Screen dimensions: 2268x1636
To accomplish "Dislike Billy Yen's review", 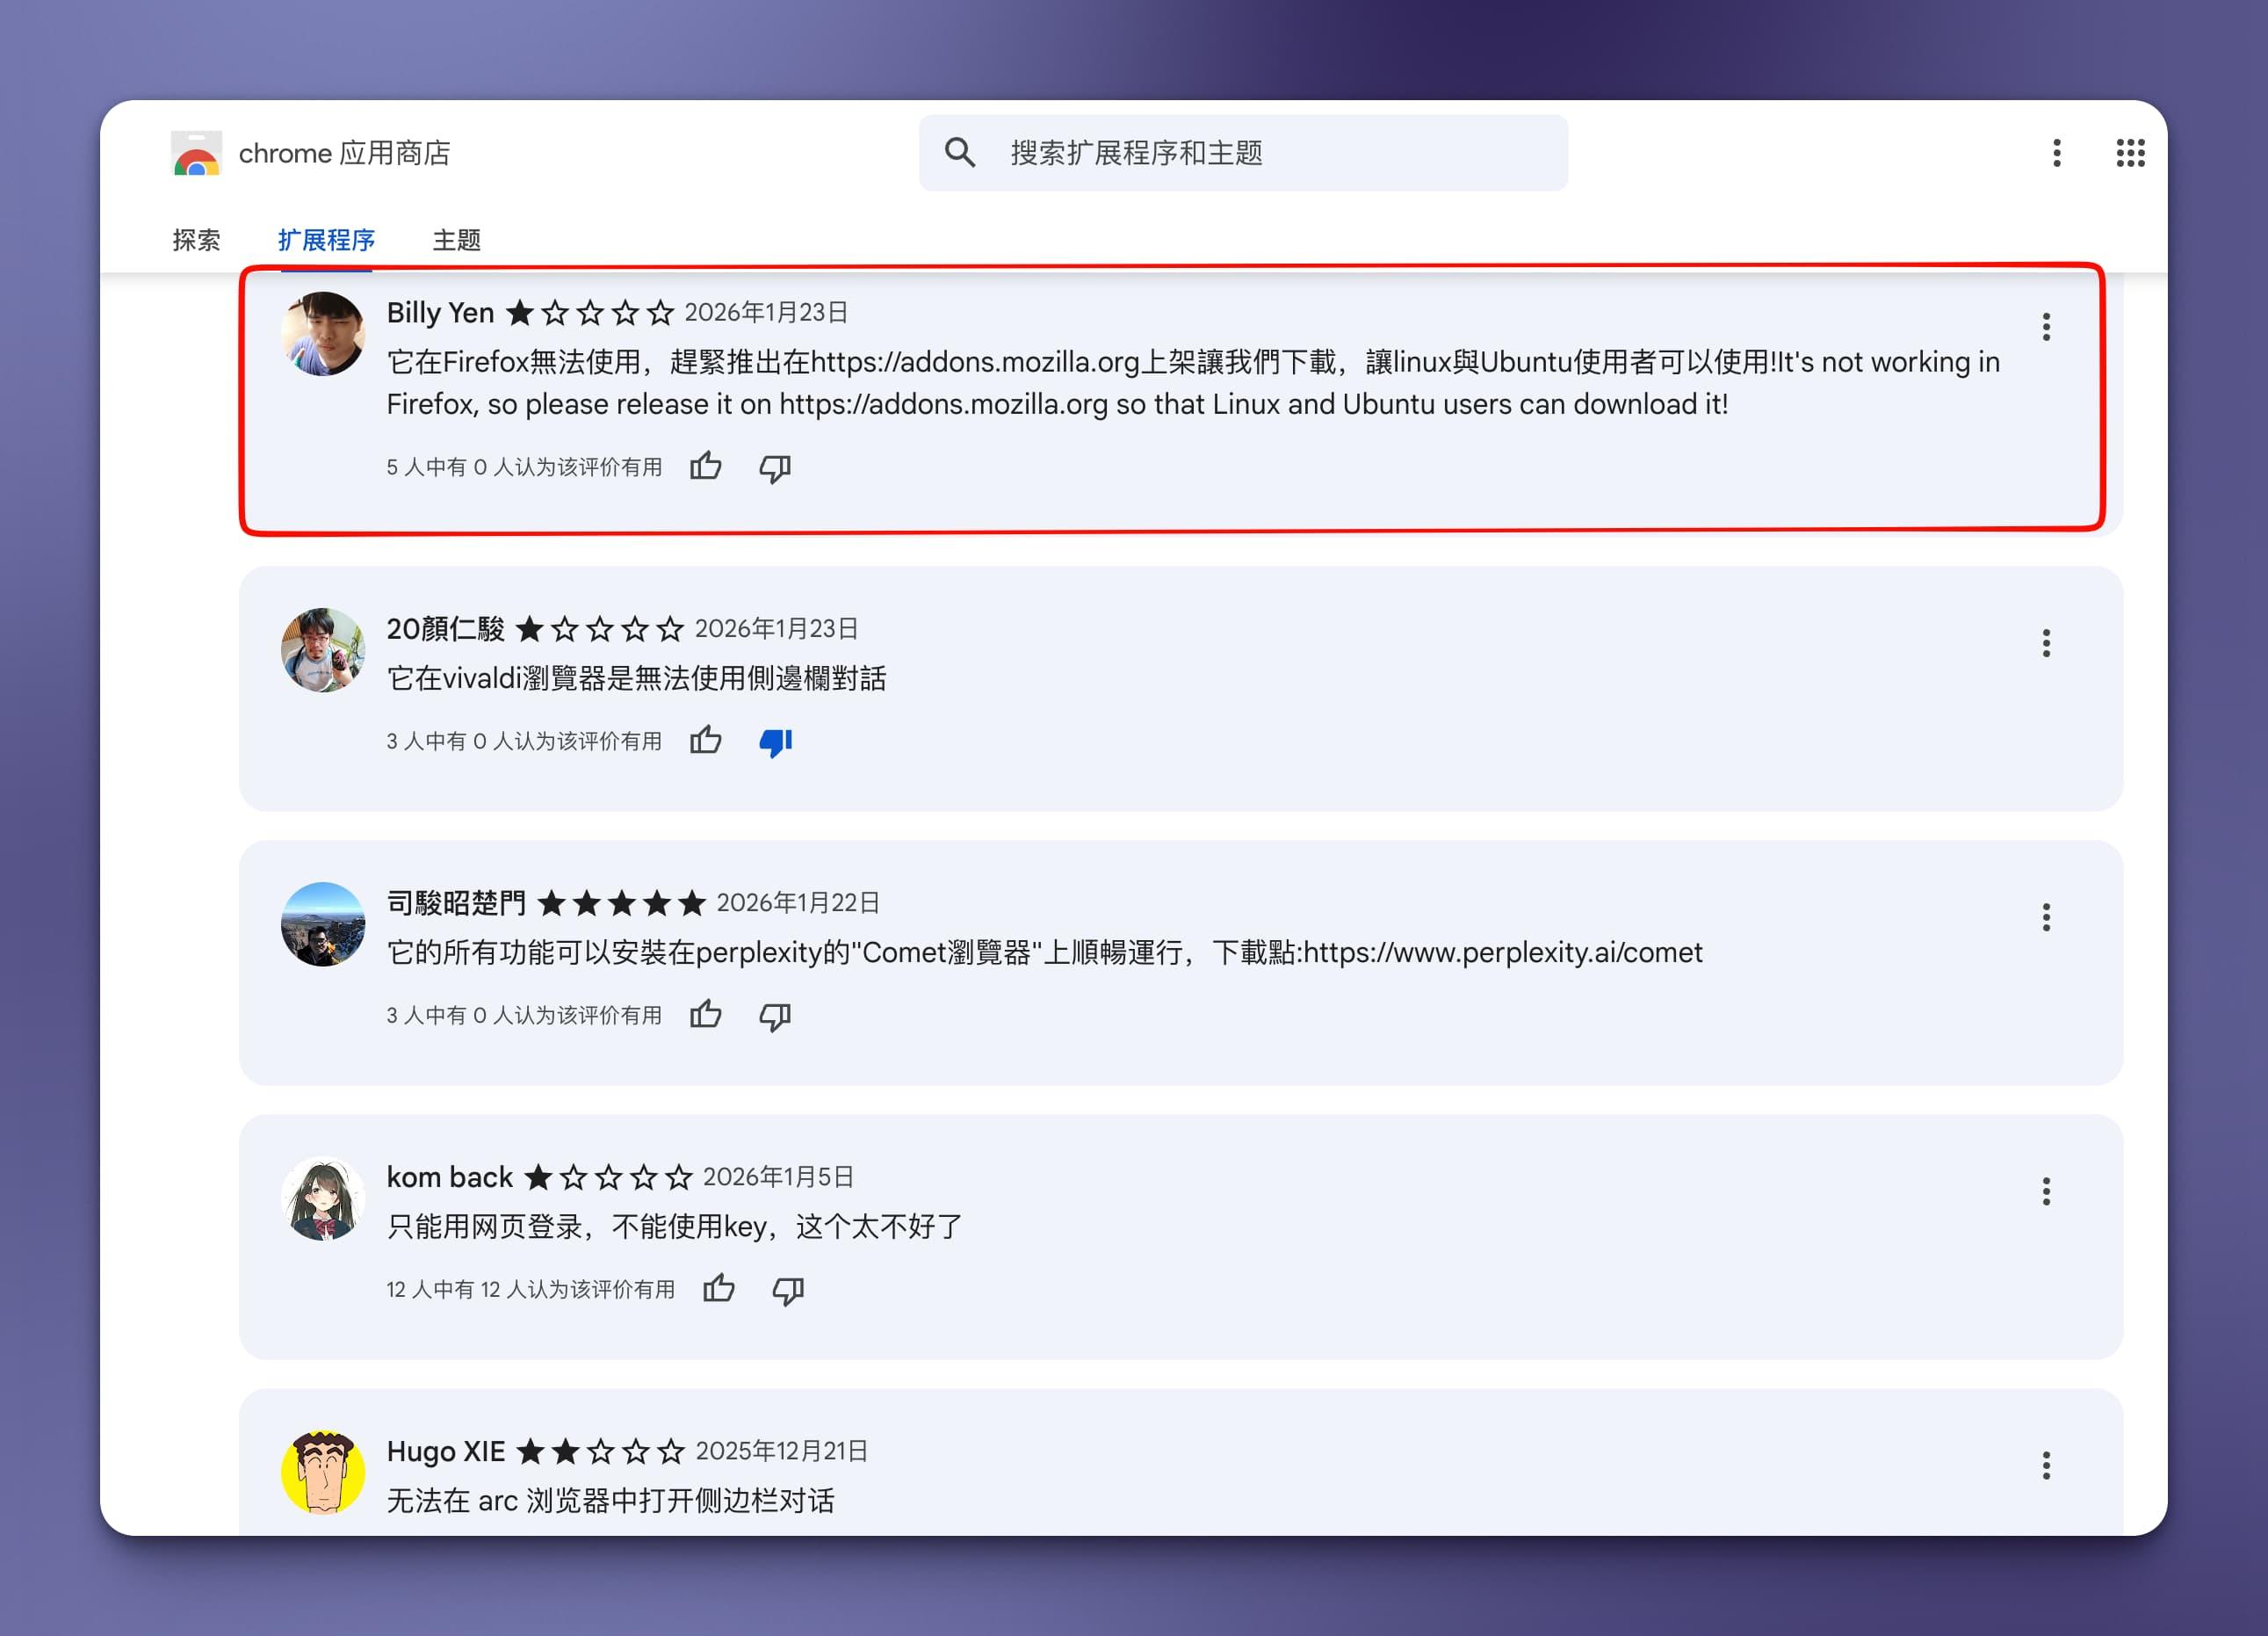I will click(x=775, y=467).
